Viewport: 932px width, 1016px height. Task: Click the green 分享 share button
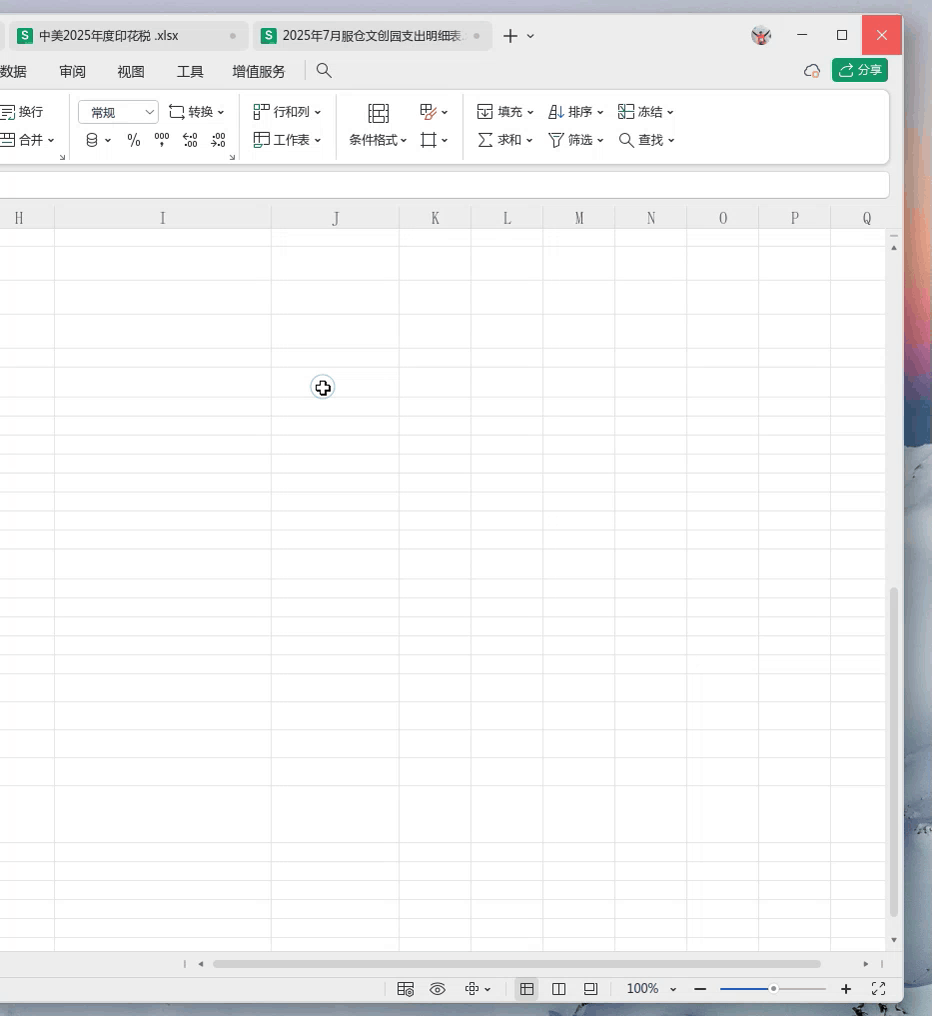coord(860,70)
